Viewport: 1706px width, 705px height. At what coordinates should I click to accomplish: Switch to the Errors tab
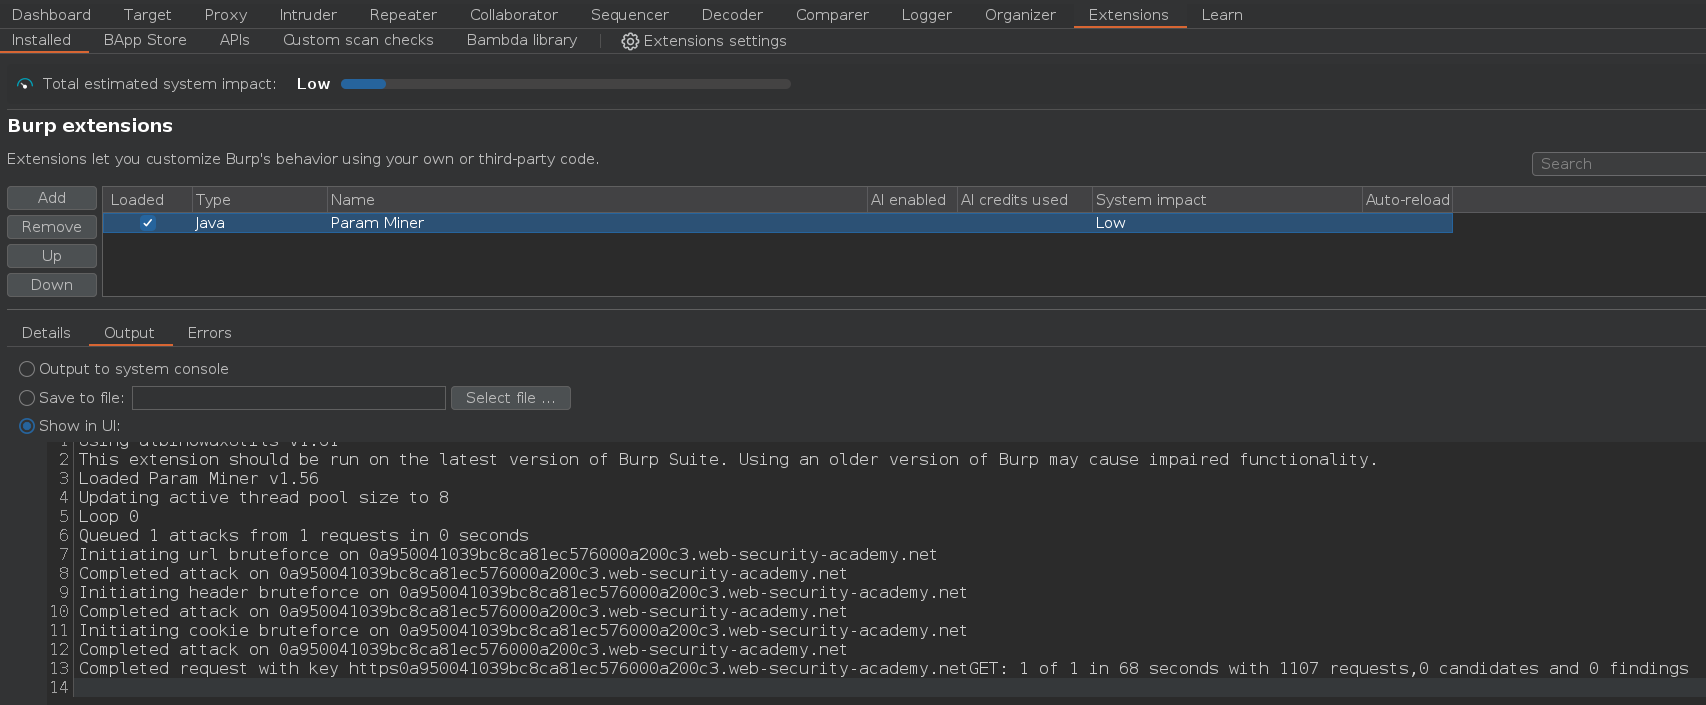[x=209, y=333]
